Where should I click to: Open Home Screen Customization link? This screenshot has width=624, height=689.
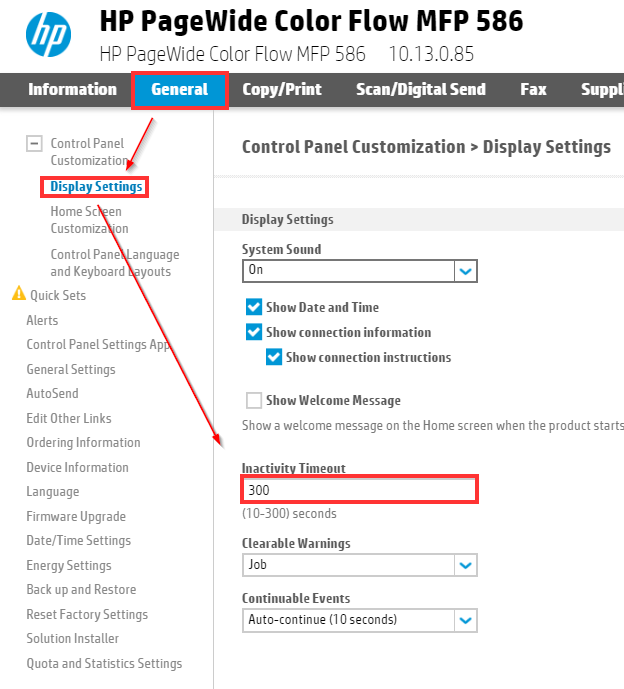pos(89,220)
